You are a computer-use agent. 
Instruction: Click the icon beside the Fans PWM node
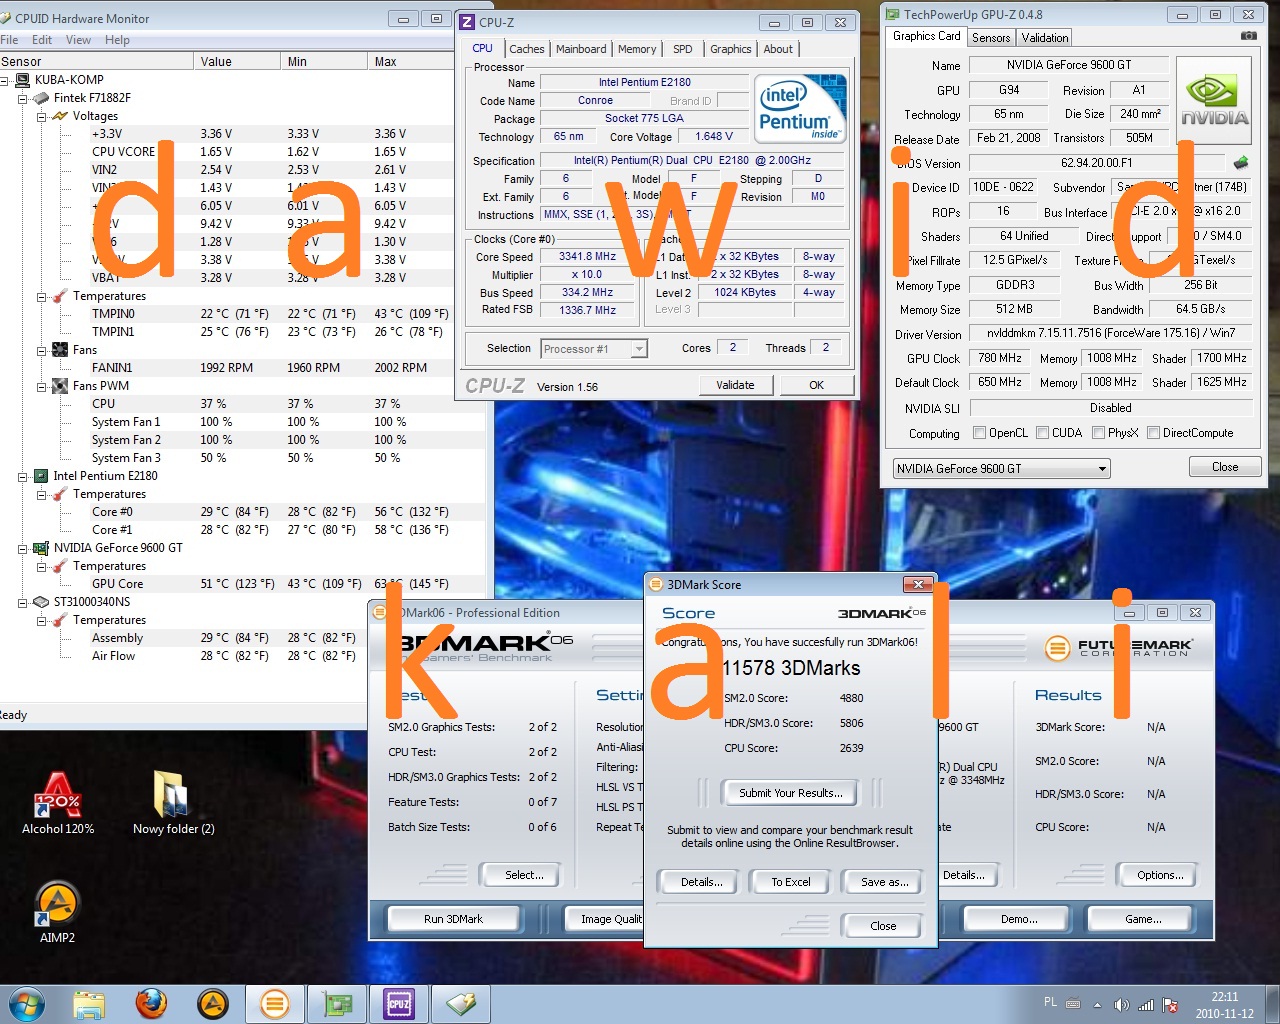(x=60, y=386)
